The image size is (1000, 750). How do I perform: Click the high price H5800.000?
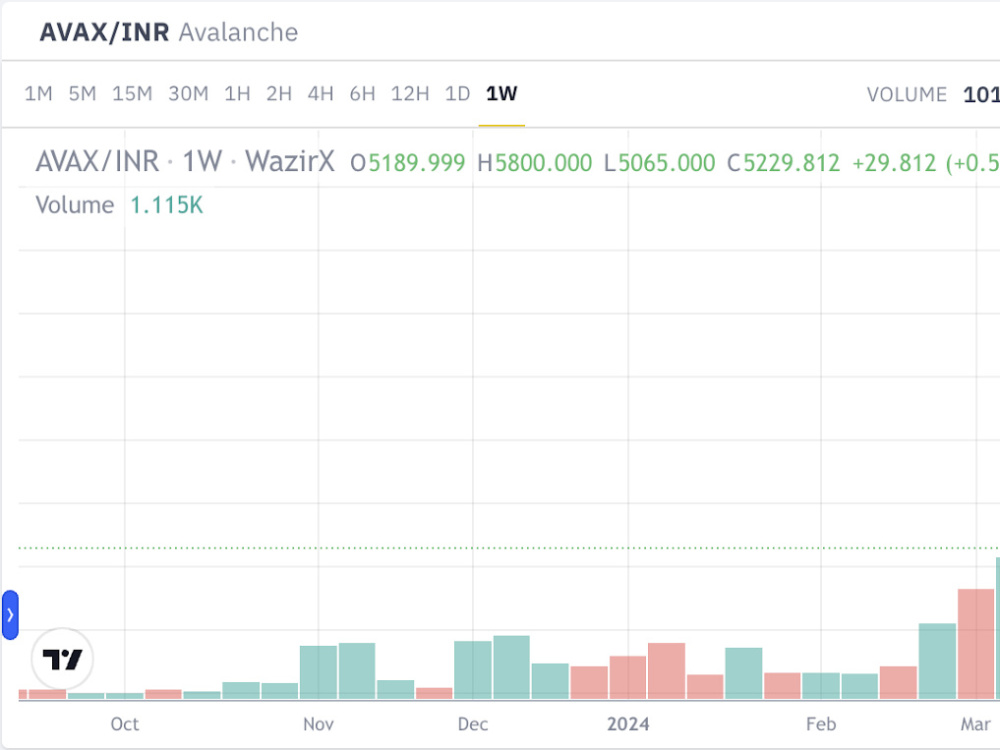pos(534,163)
